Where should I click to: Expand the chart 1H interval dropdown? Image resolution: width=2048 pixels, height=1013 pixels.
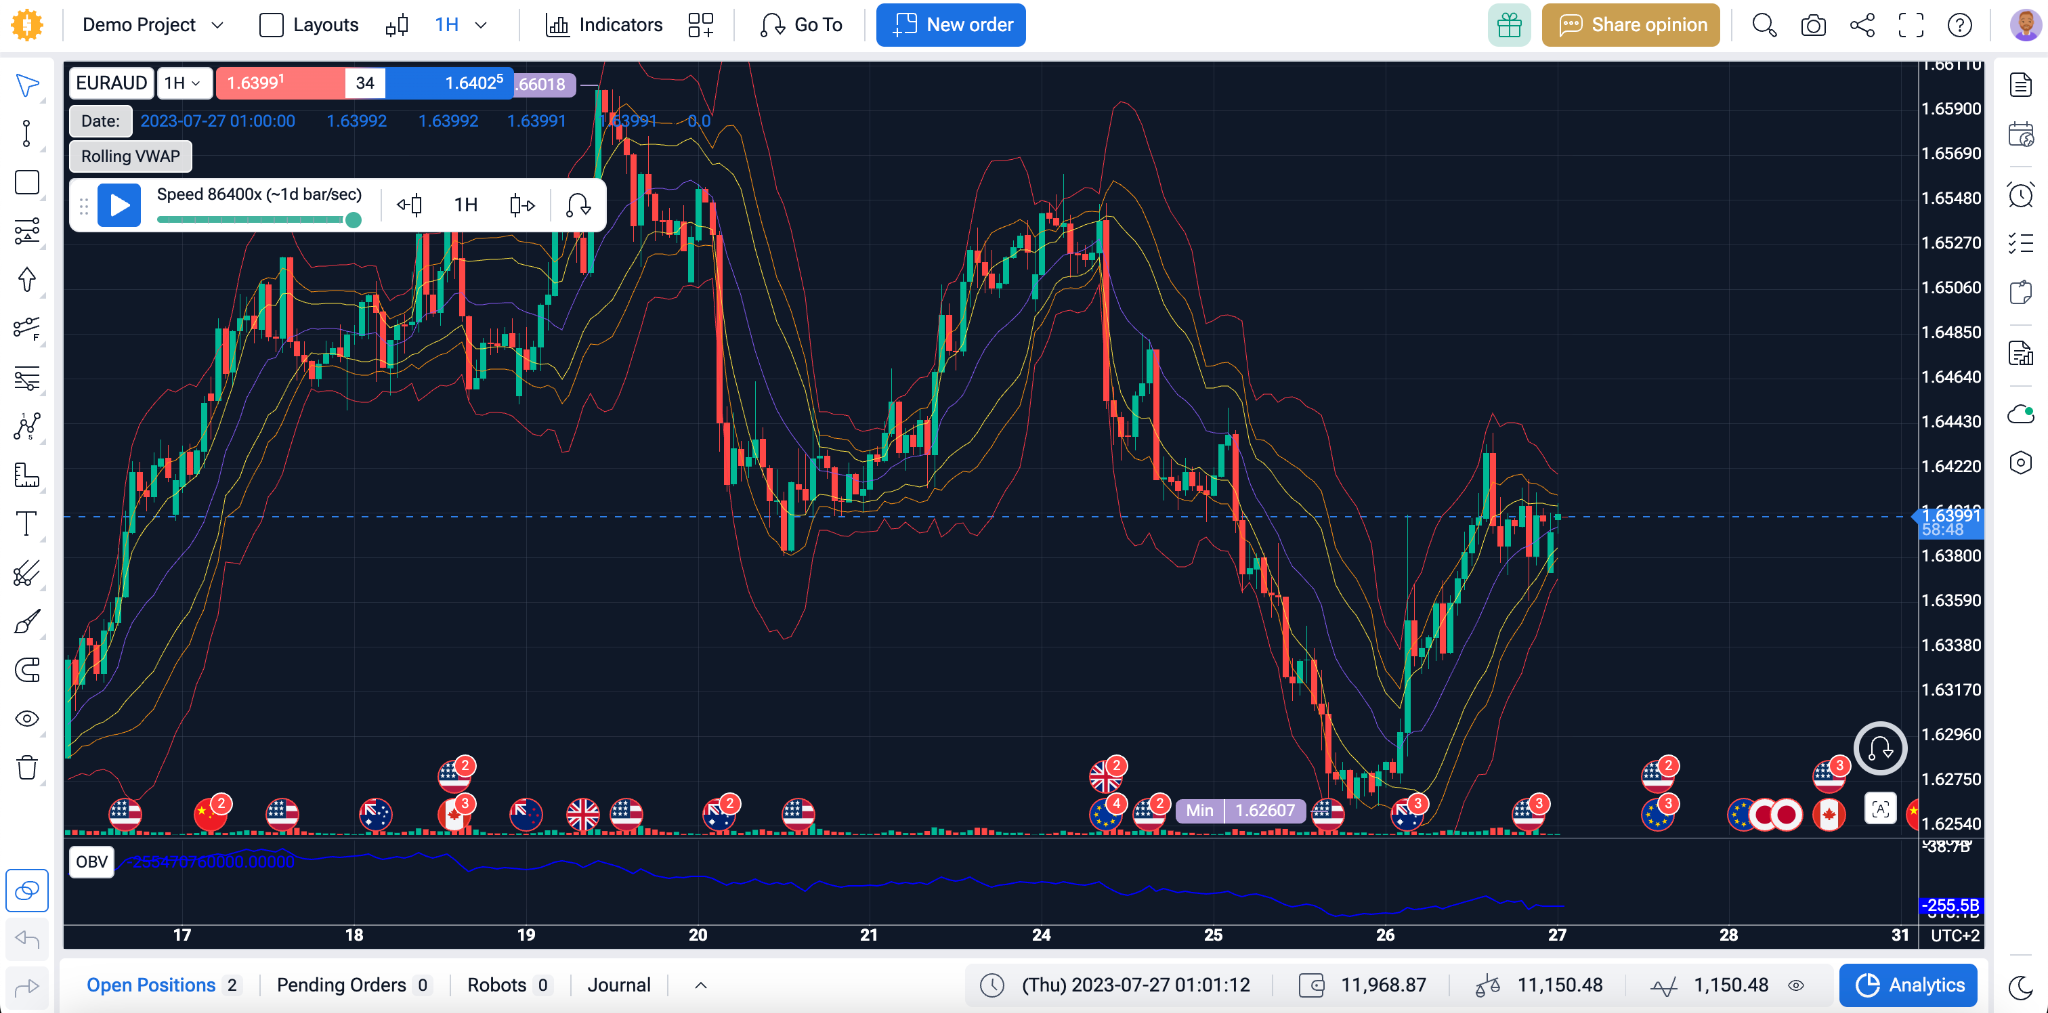(184, 83)
